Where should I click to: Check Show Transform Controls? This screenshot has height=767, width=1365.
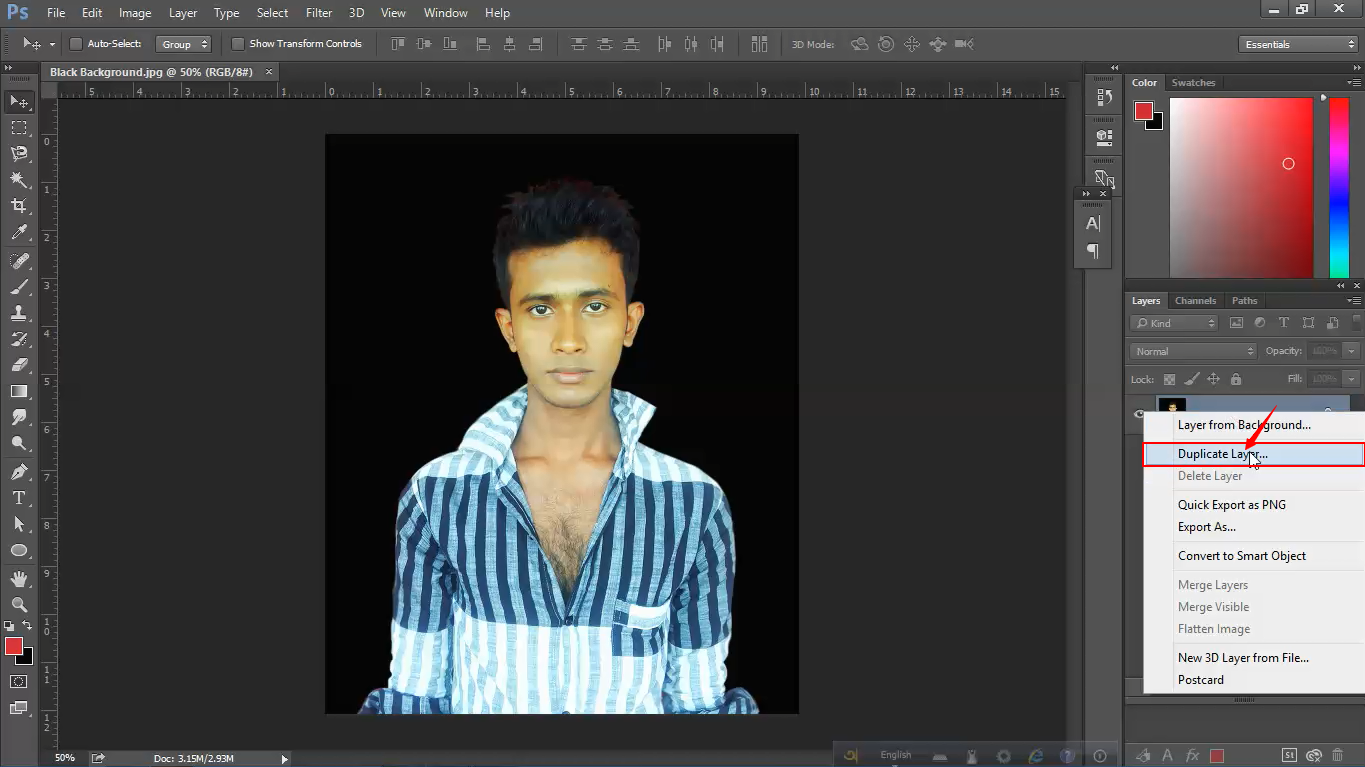pos(238,44)
